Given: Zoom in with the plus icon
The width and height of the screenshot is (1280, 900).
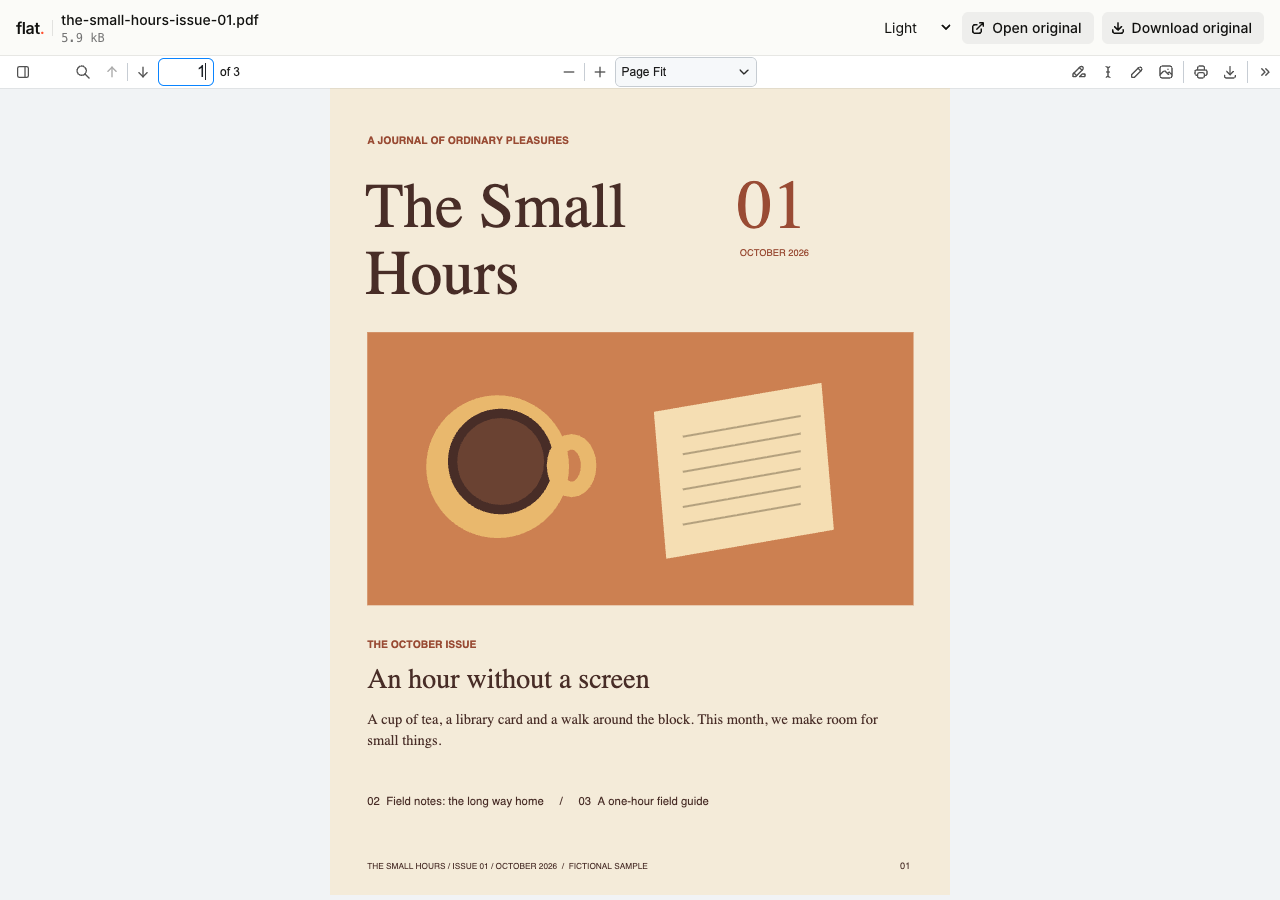Looking at the screenshot, I should (600, 72).
